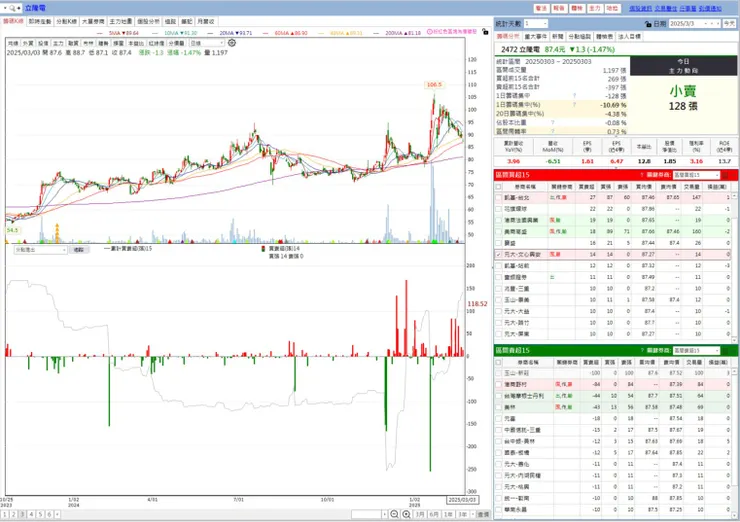The image size is (740, 522).
Task: Click the 還原 button
Action: 483,514
